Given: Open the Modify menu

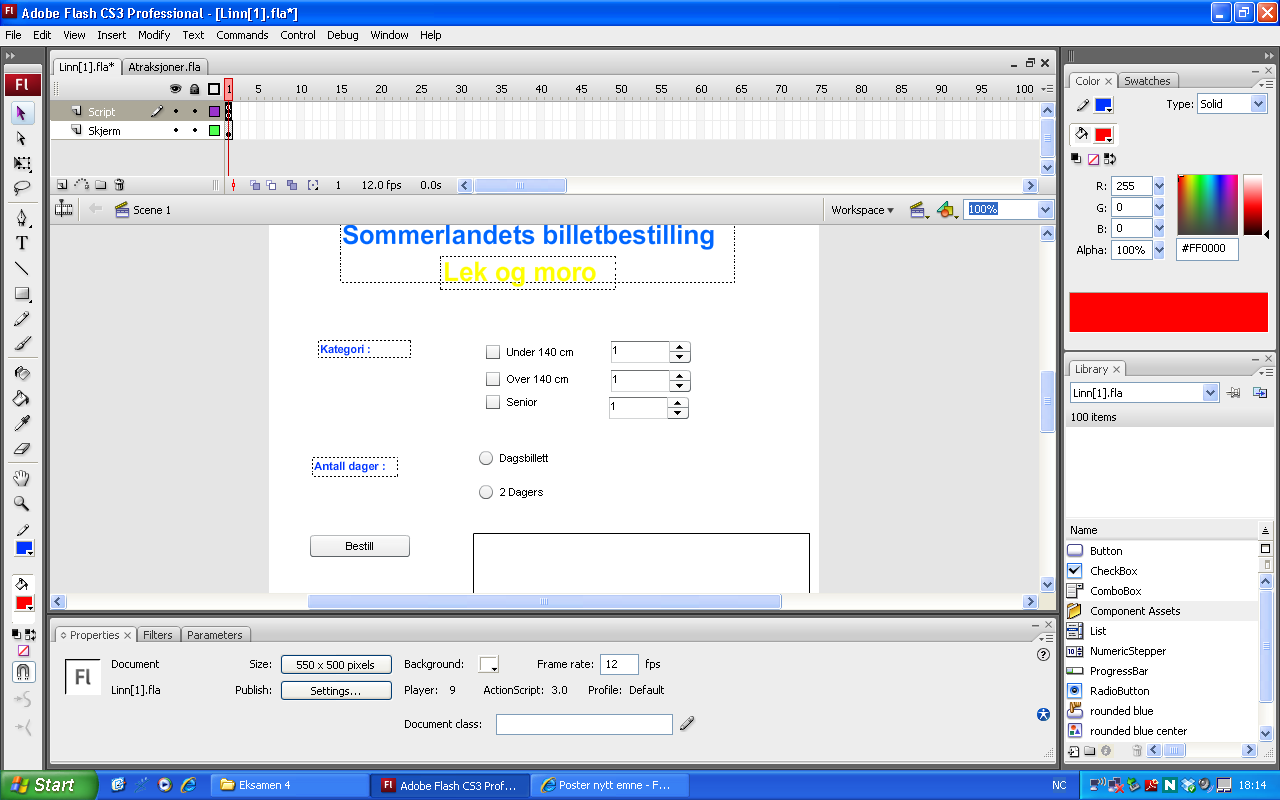Looking at the screenshot, I should (x=154, y=35).
